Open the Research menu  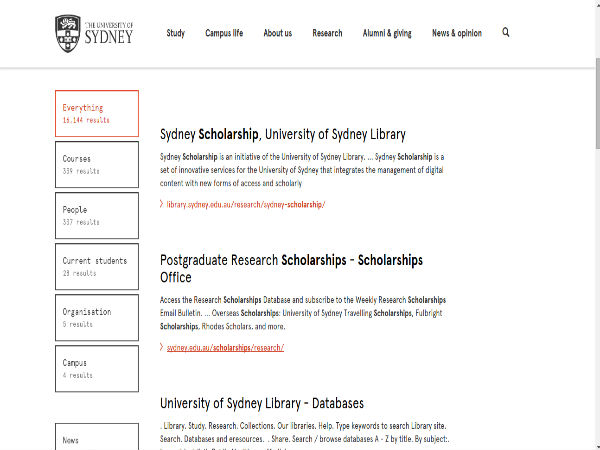coord(327,33)
